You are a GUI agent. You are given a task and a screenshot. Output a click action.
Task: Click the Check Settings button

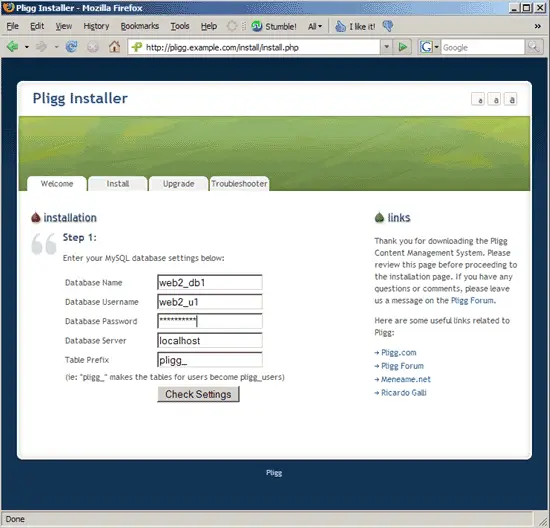[x=198, y=394]
